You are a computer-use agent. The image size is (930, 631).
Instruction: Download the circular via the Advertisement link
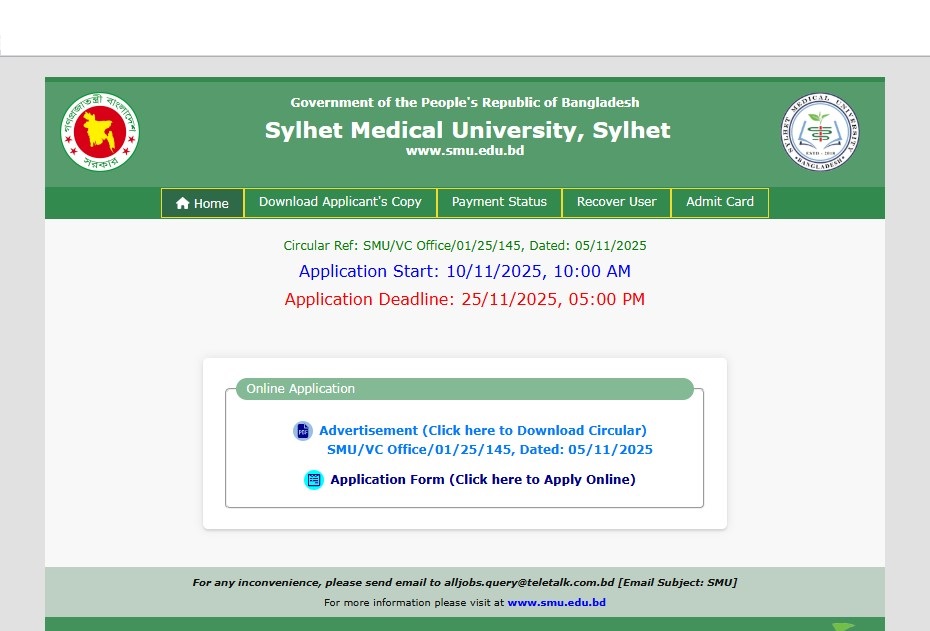point(482,431)
